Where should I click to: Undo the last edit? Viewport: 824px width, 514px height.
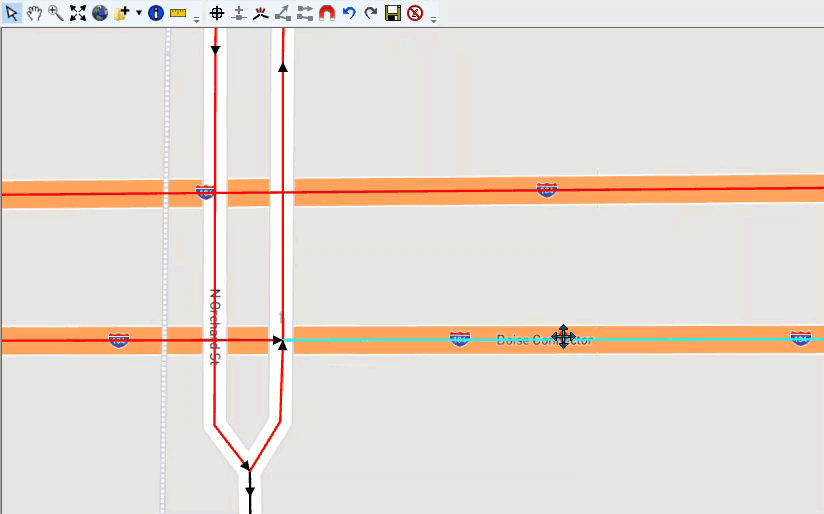349,13
